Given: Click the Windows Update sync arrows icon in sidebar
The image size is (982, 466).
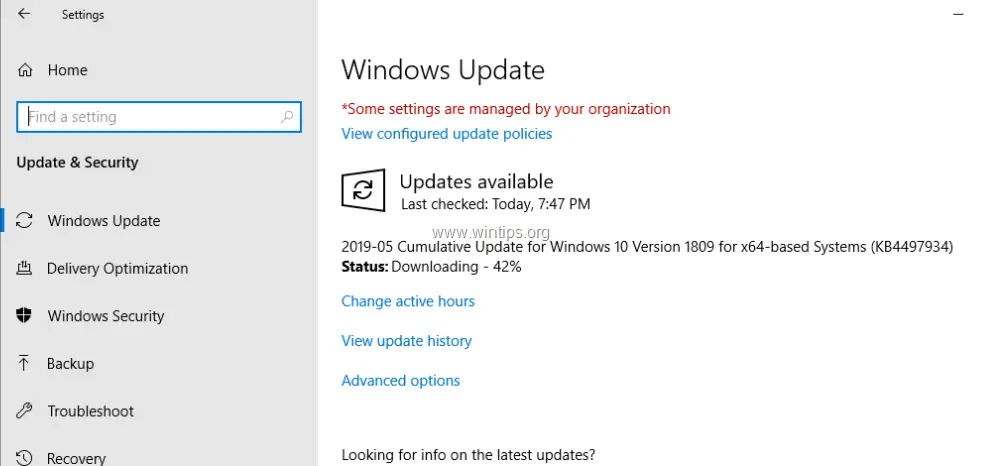Looking at the screenshot, I should tap(24, 220).
